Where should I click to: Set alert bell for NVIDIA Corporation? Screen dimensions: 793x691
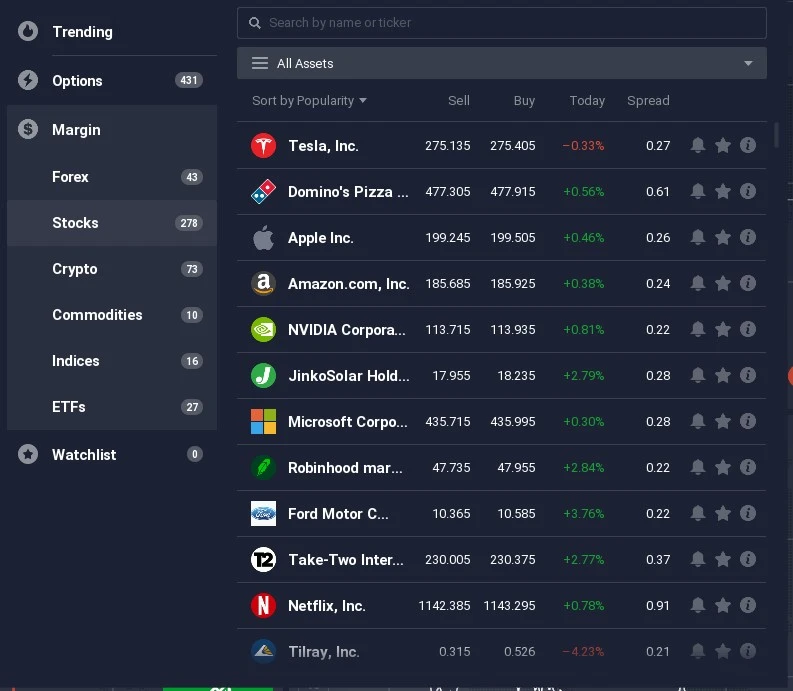[698, 330]
